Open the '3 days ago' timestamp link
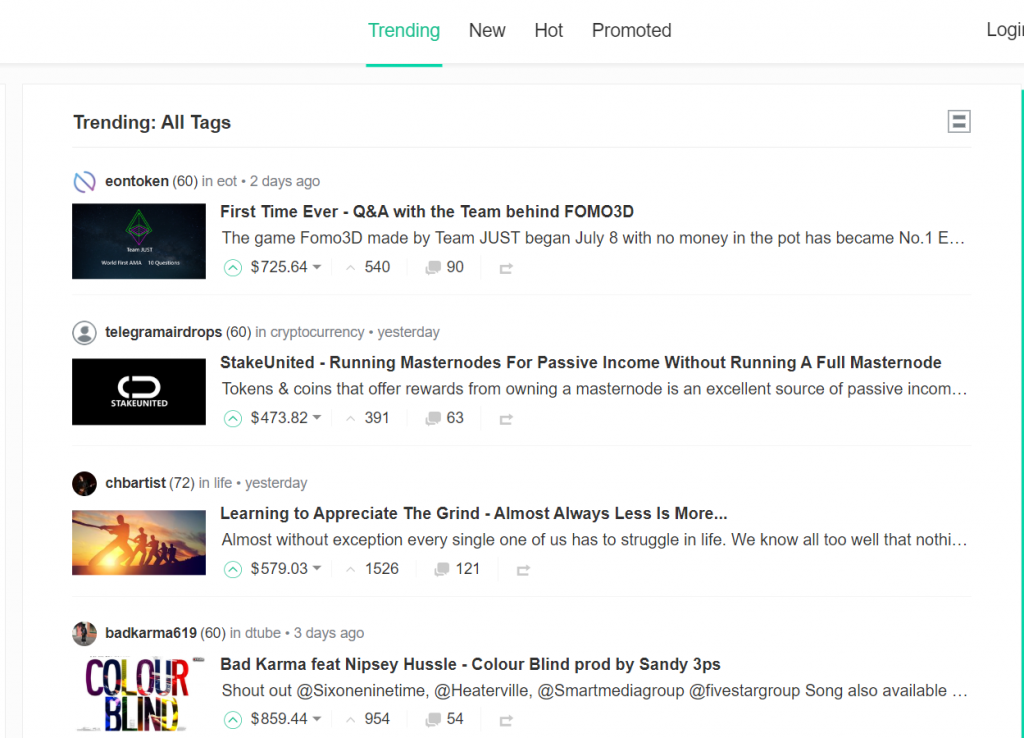The height and width of the screenshot is (738, 1024). click(x=328, y=633)
